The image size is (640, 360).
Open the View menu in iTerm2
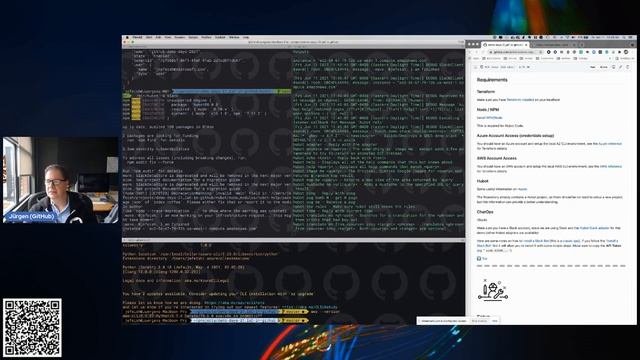(x=168, y=38)
